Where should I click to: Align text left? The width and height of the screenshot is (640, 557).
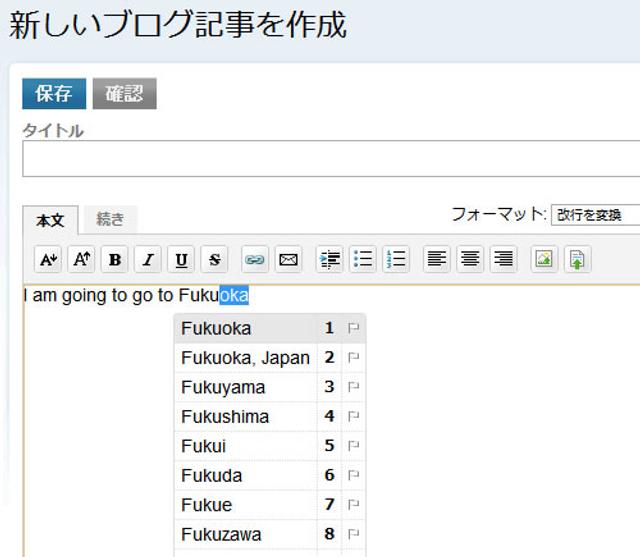(437, 259)
